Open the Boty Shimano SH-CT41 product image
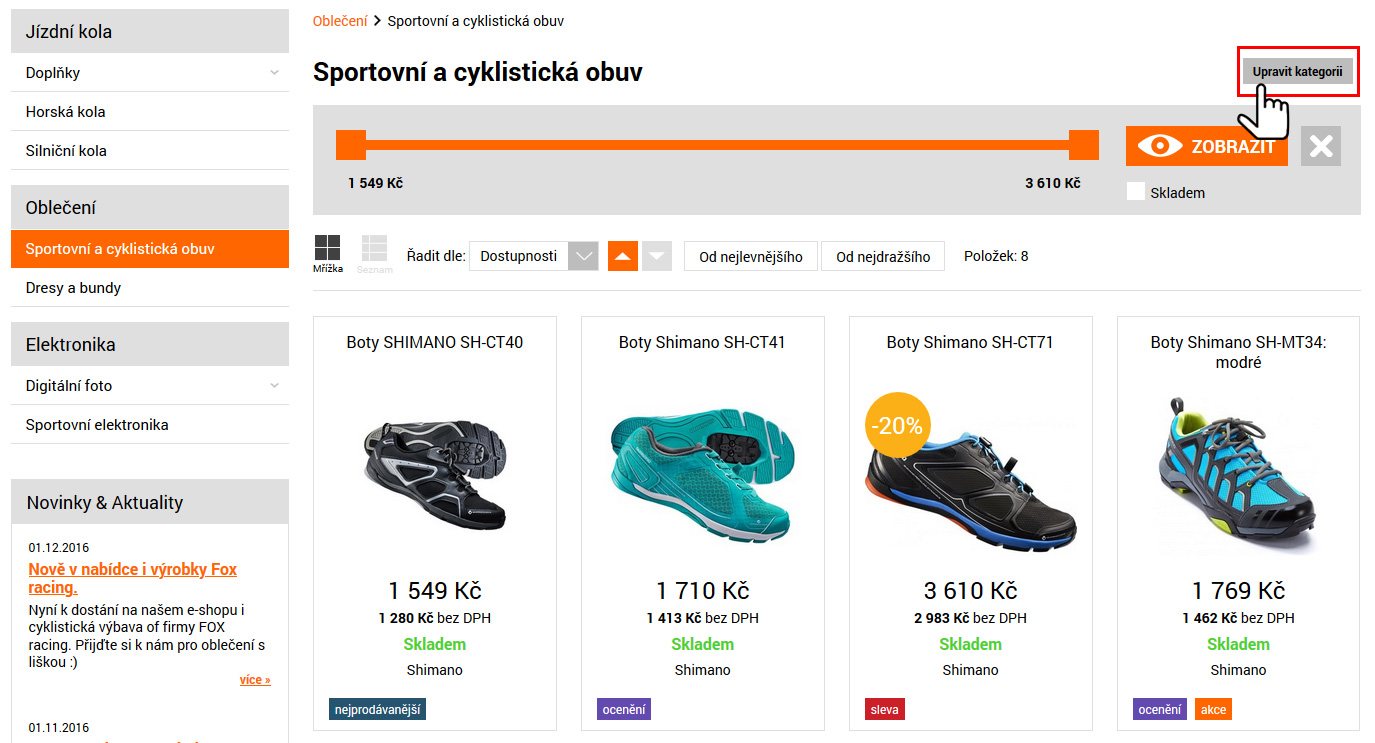Image resolution: width=1375 pixels, height=743 pixels. tap(702, 468)
